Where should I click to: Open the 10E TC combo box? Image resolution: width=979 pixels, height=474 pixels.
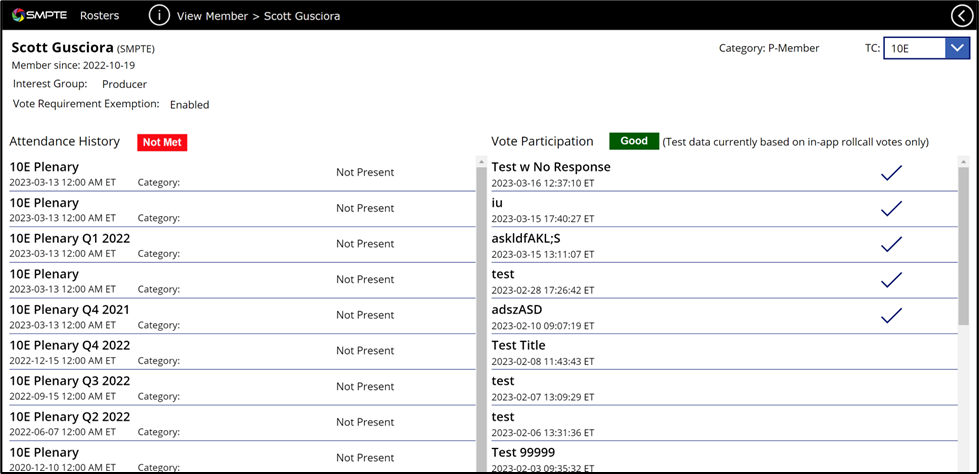click(914, 48)
